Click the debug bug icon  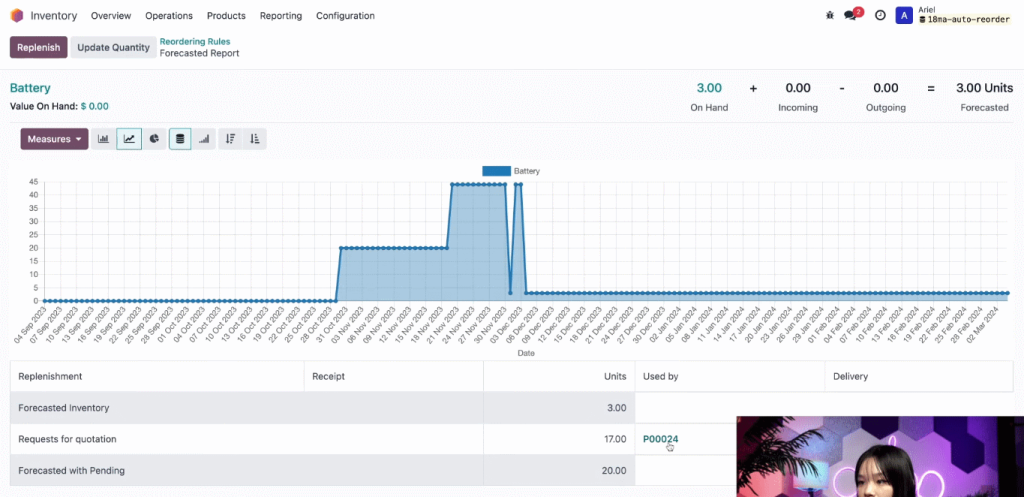(829, 15)
